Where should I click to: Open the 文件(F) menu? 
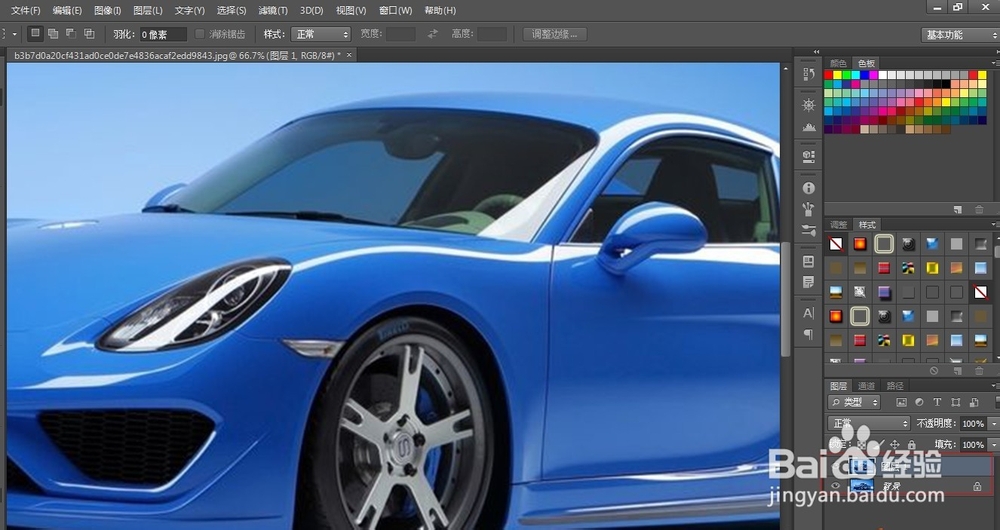26,11
